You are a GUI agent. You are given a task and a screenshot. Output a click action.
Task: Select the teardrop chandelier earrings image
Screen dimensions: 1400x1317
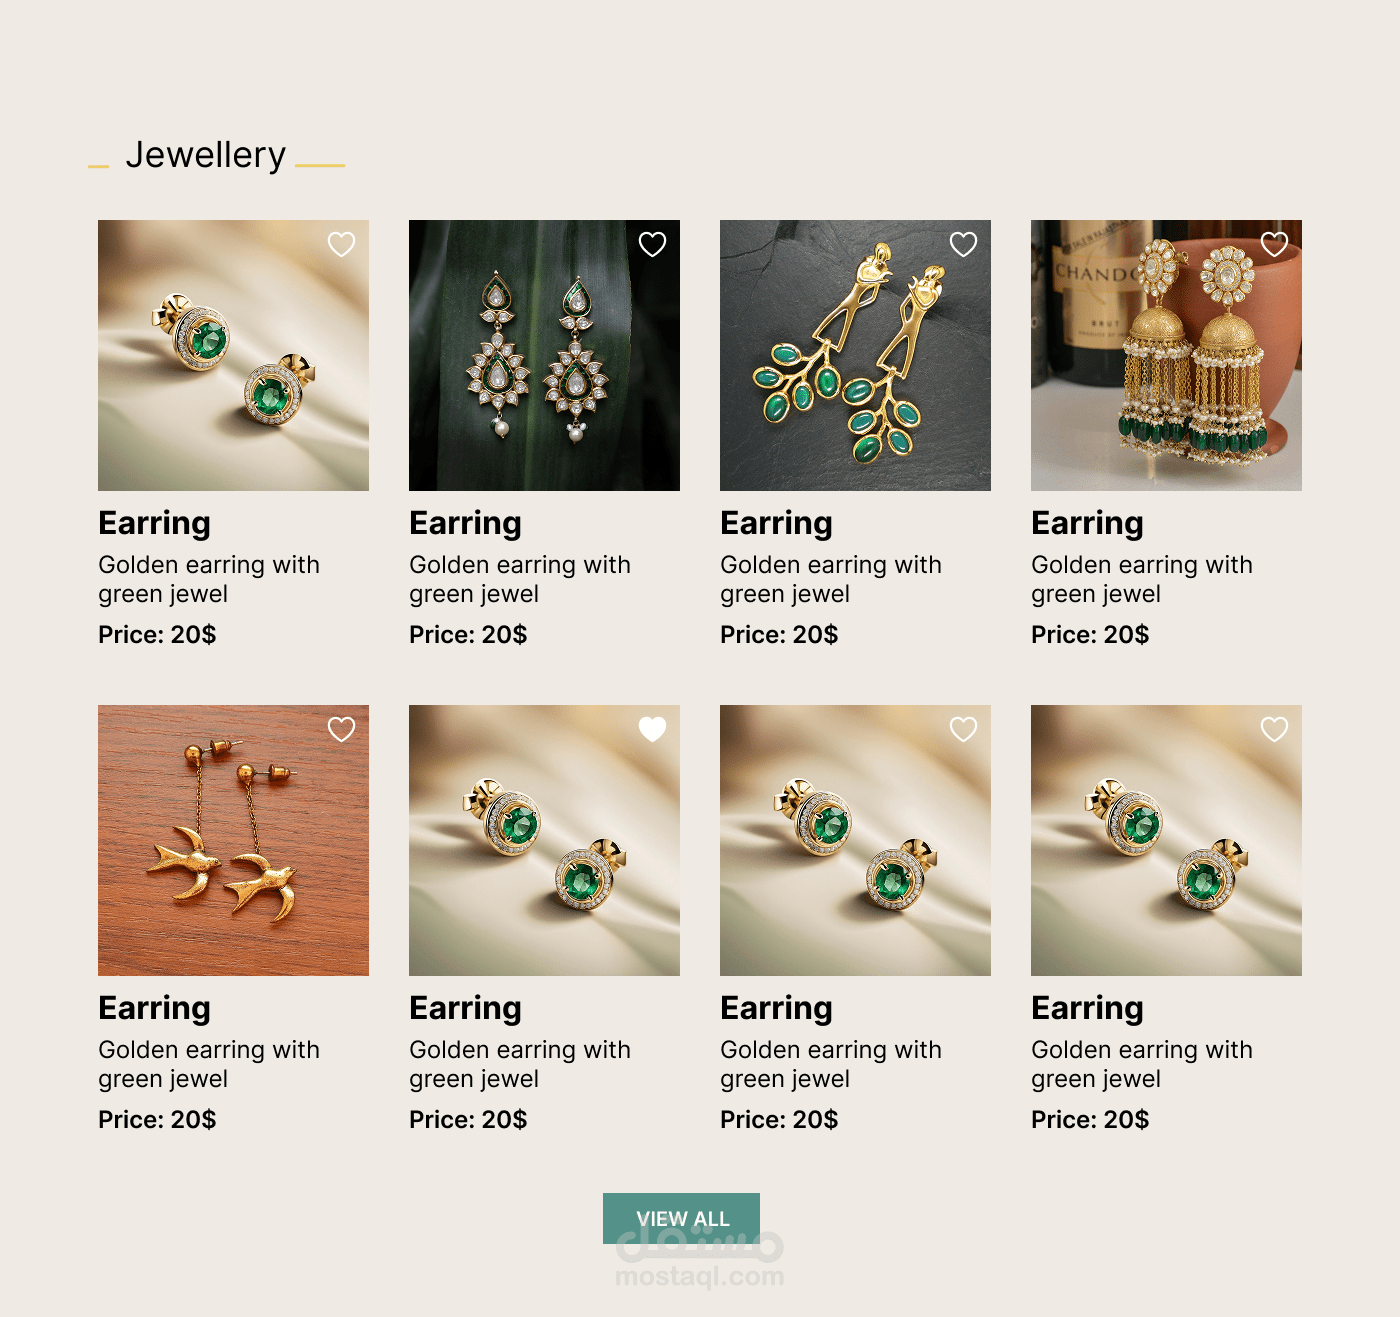544,355
